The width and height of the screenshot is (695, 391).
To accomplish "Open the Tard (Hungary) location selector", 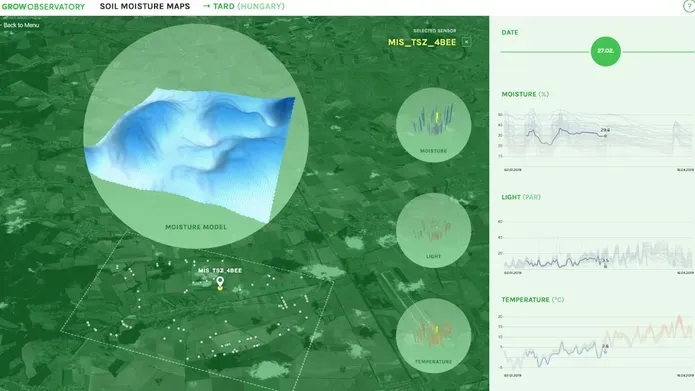I will [244, 6].
